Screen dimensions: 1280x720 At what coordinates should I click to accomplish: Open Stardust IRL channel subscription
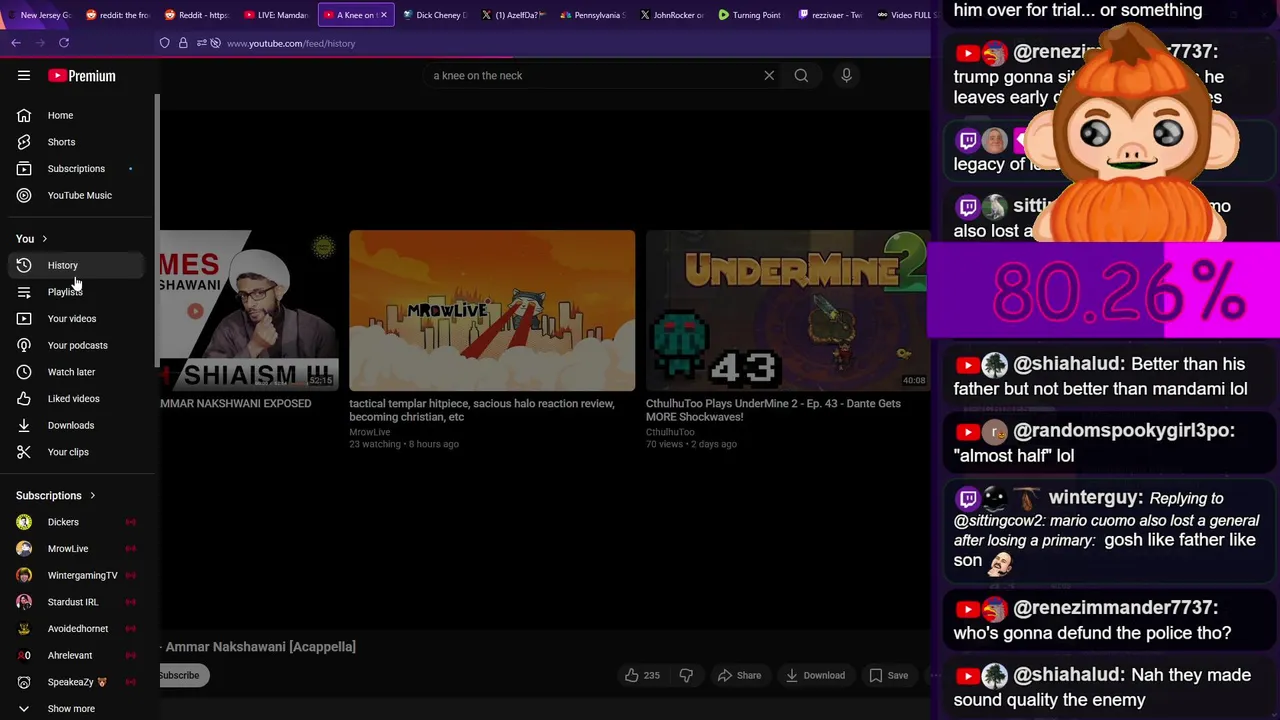[78, 602]
